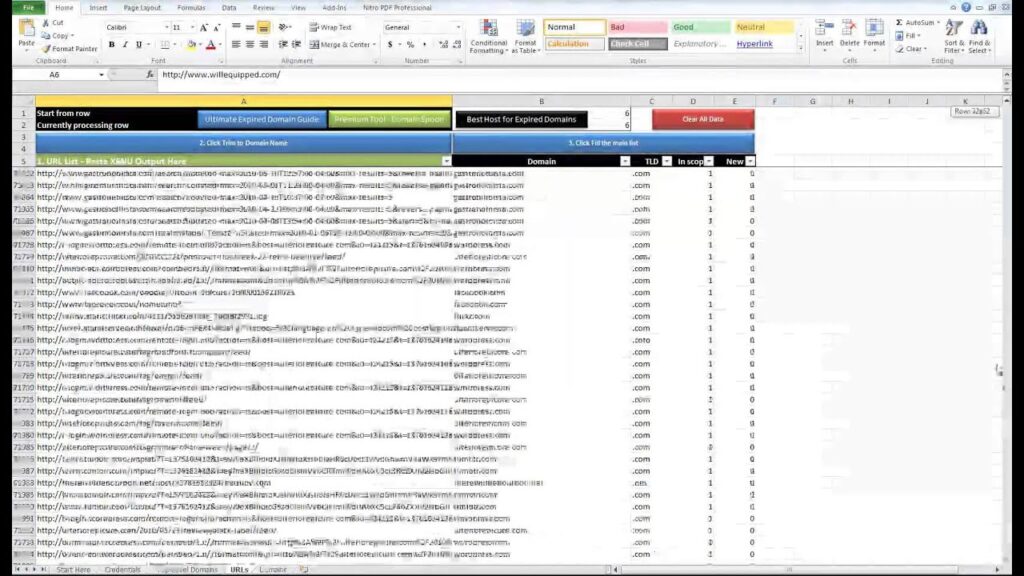Activate the Format Painter brush
Viewport: 1024px width, 576px height.
coord(69,49)
